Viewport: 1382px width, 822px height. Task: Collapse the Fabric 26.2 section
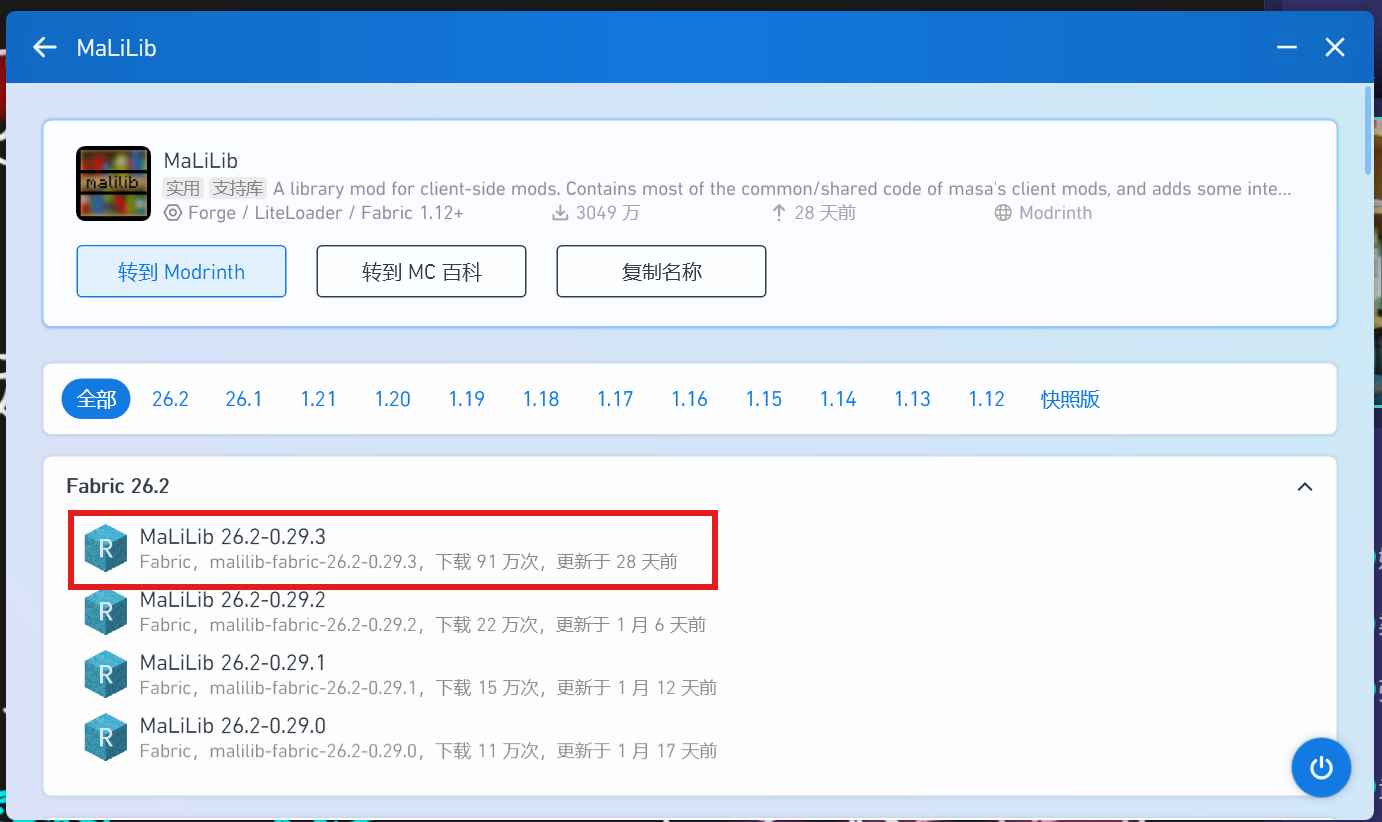1304,487
